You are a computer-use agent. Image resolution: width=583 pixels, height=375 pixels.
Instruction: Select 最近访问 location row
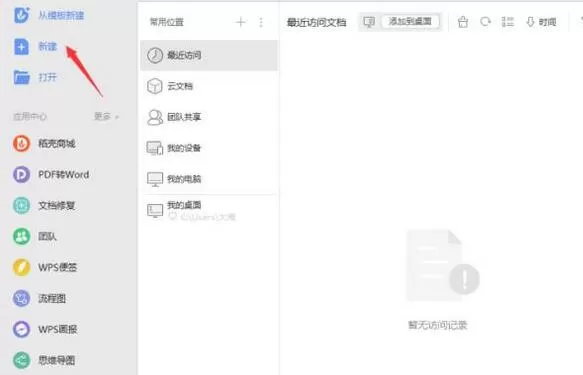(209, 55)
